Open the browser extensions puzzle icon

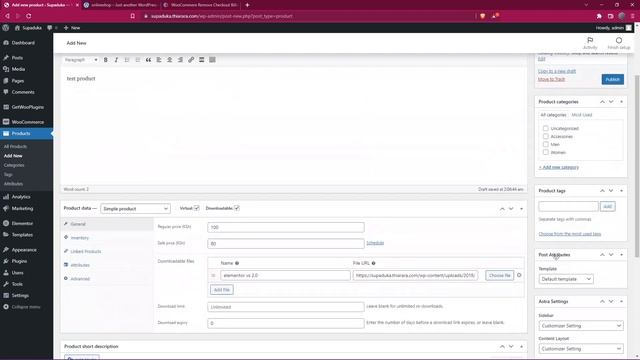pos(599,16)
